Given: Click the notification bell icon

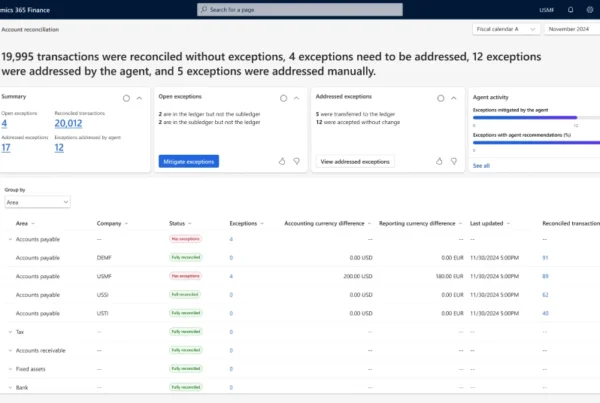Looking at the screenshot, I should pos(571,9).
